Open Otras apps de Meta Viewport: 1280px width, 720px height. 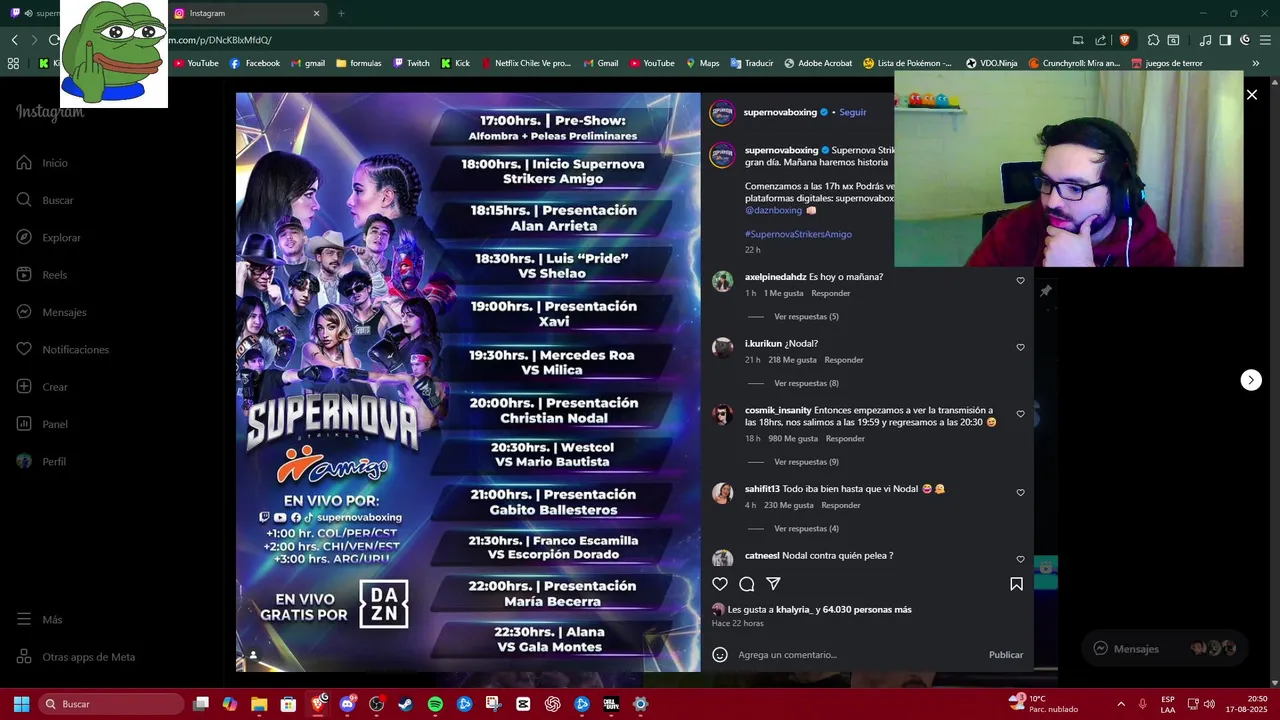tap(75, 657)
